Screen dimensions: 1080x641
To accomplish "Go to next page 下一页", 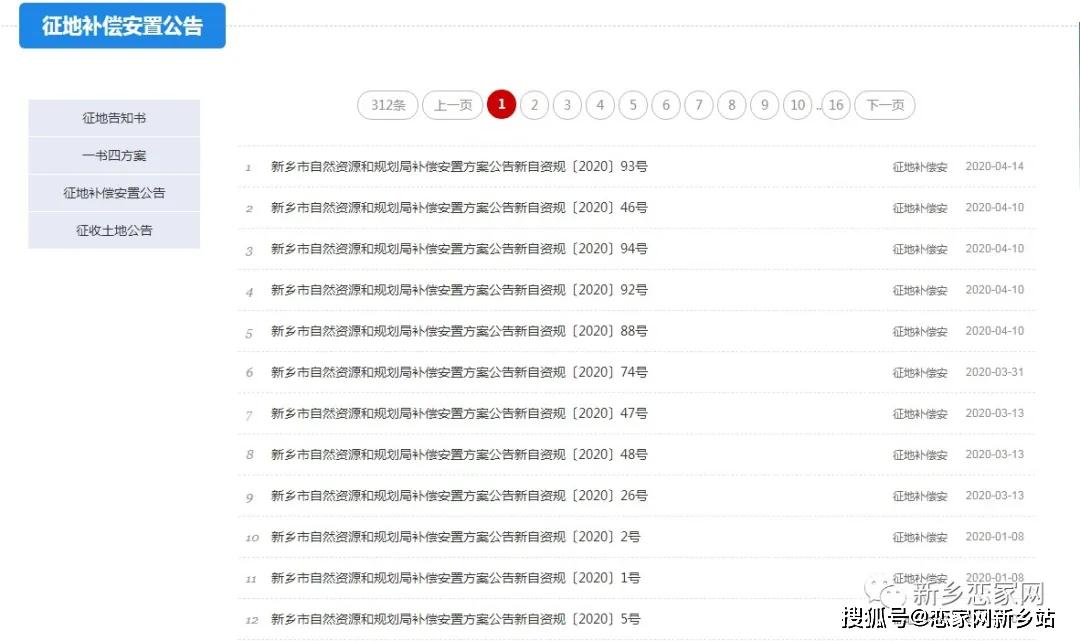I will click(x=885, y=105).
